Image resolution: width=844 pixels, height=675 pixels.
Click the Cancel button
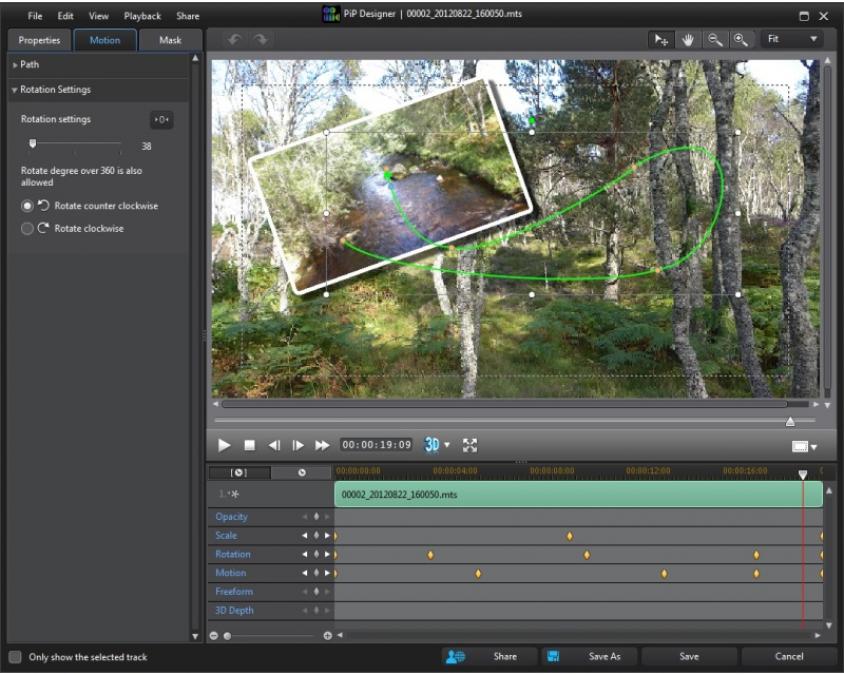coord(789,656)
